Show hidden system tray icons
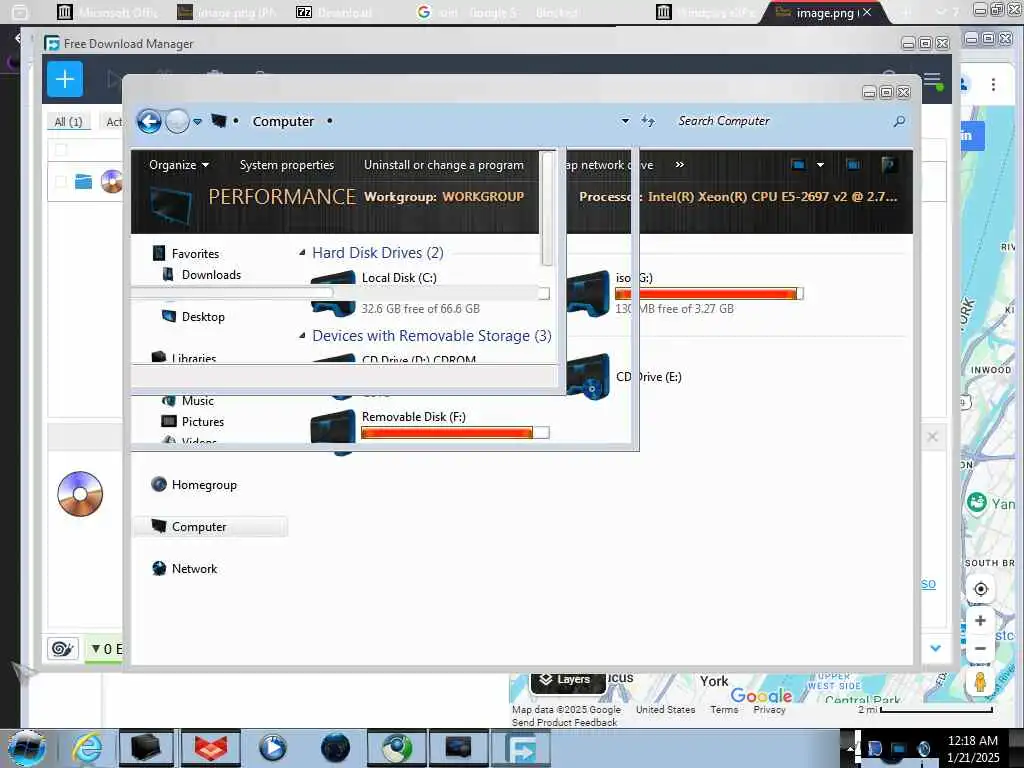Viewport: 1024px width, 768px height. pyautogui.click(x=851, y=748)
